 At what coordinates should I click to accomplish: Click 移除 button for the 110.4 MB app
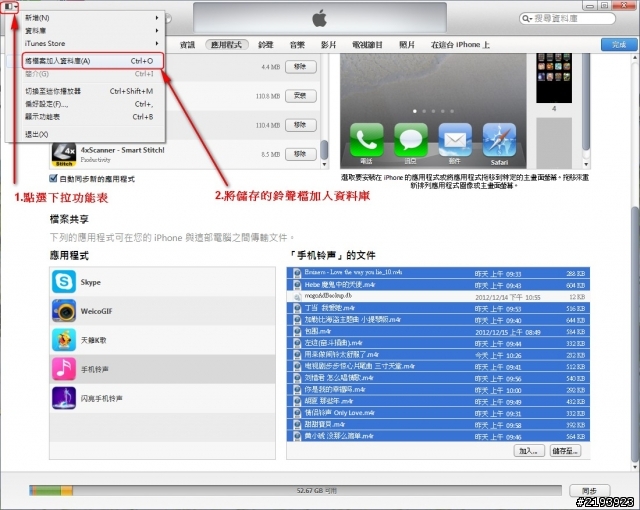300,125
